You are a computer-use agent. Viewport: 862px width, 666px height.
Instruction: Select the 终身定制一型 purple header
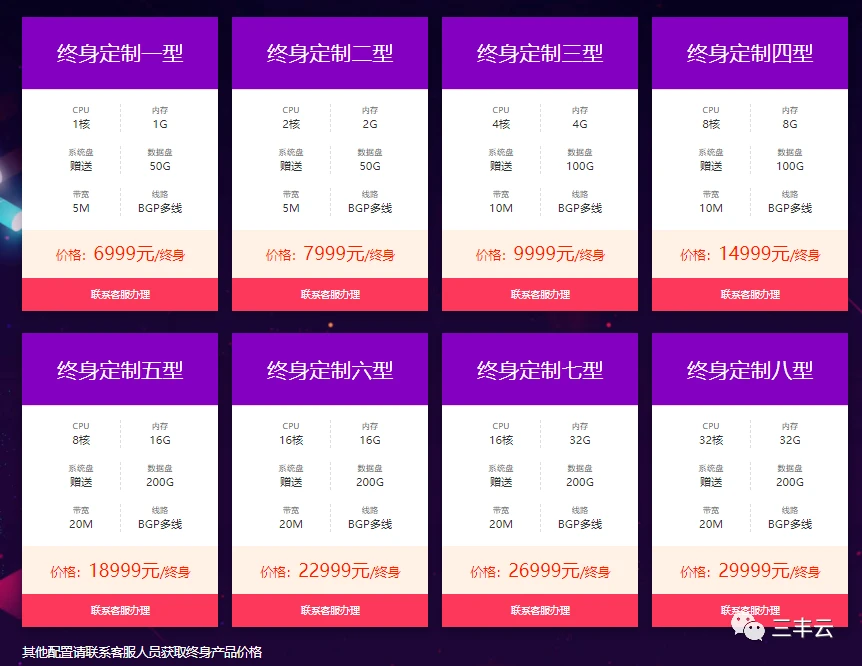(120, 53)
